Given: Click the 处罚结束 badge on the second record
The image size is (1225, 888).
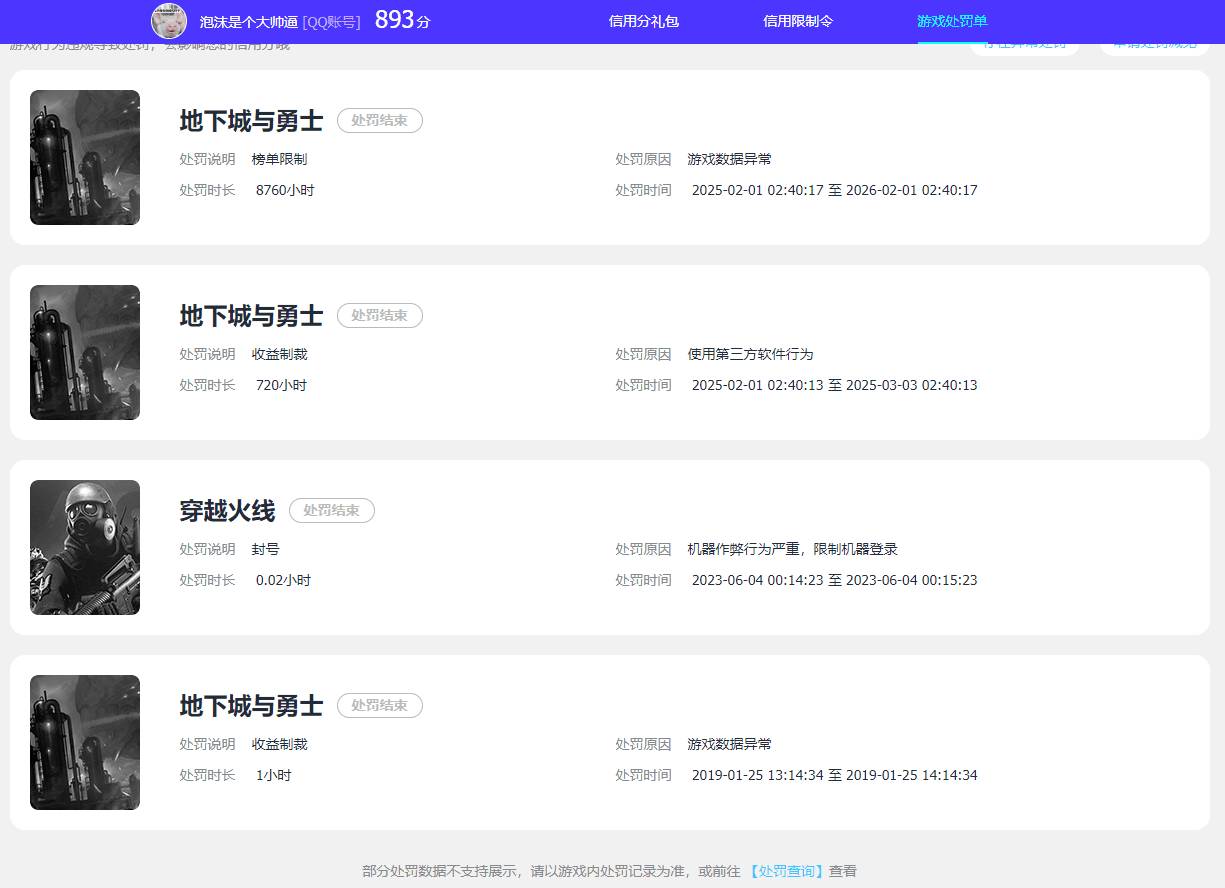Looking at the screenshot, I should [379, 315].
